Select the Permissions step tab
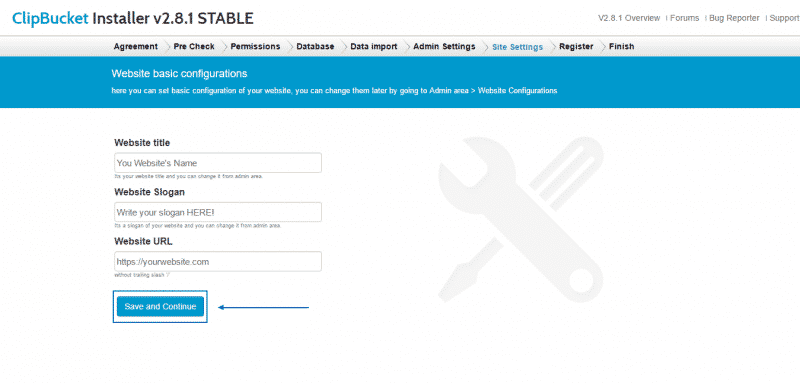The image size is (800, 383). click(255, 46)
